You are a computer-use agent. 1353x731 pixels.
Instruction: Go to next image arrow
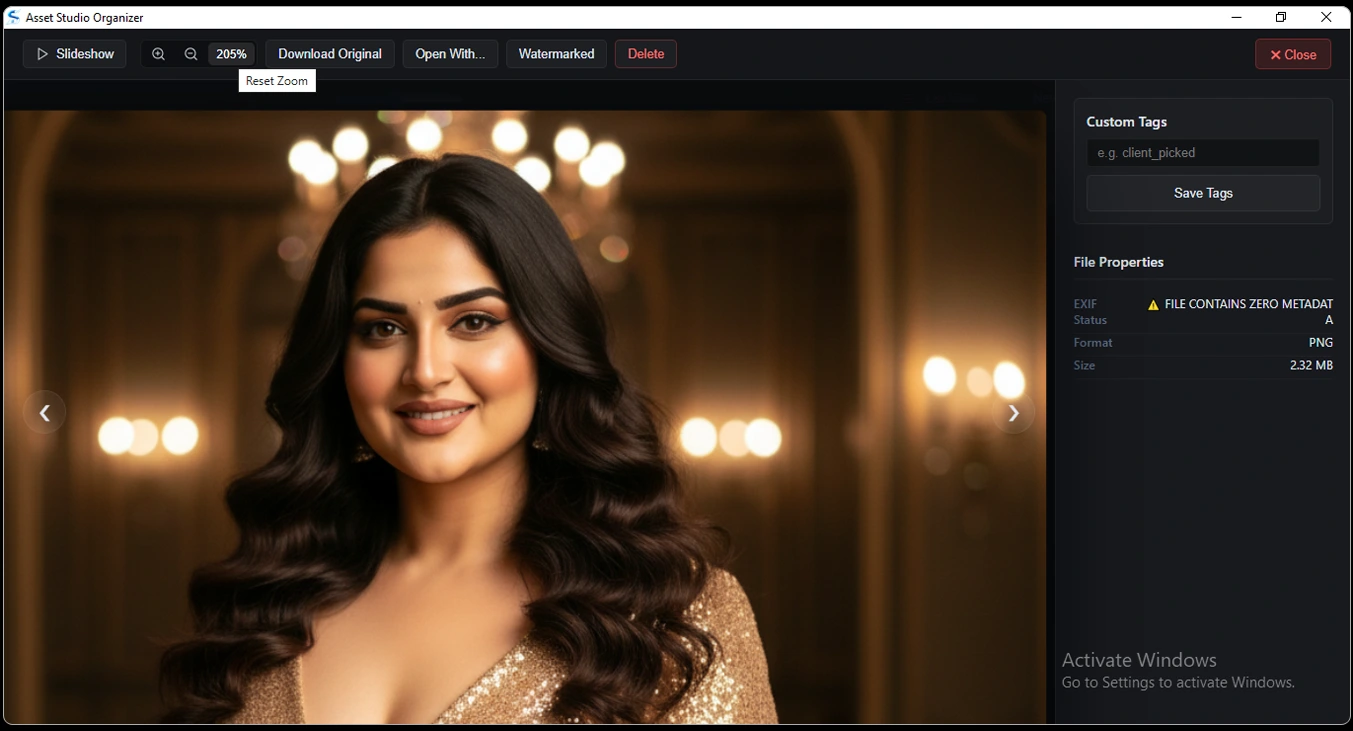coord(1013,413)
